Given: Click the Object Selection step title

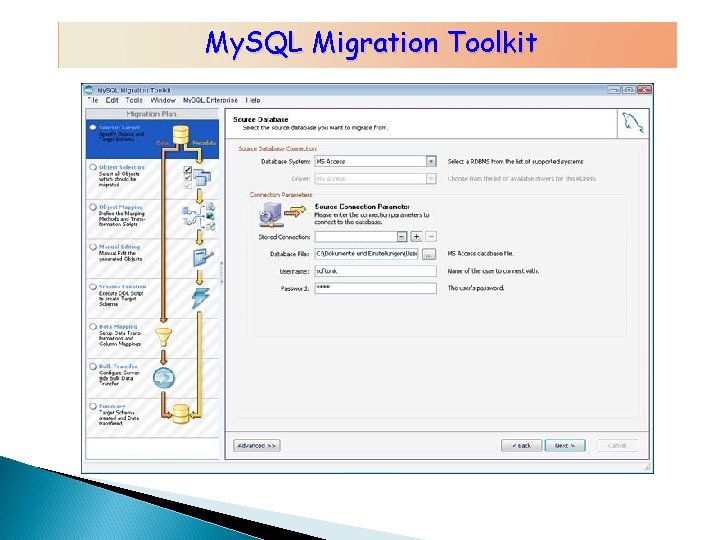Looking at the screenshot, I should pyautogui.click(x=122, y=167).
